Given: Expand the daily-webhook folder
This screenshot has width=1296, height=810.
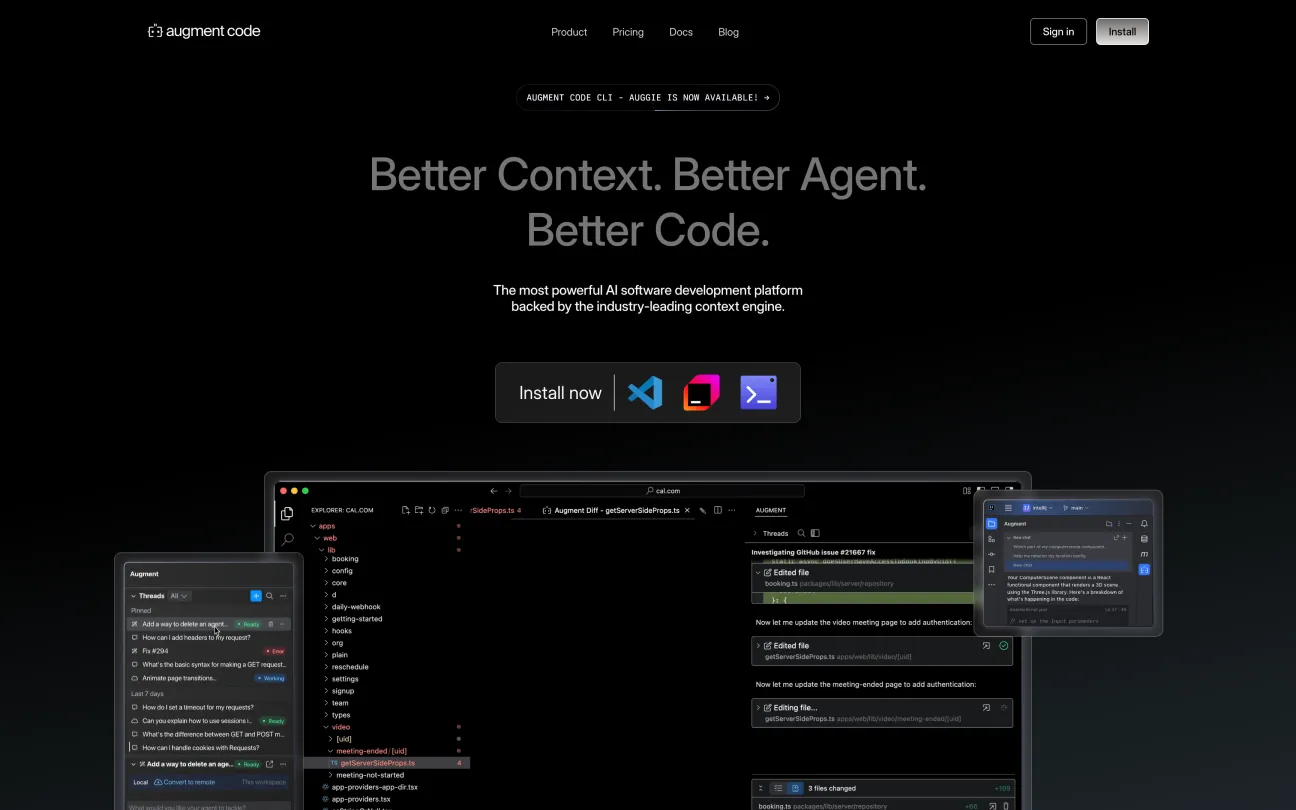Looking at the screenshot, I should coord(352,607).
